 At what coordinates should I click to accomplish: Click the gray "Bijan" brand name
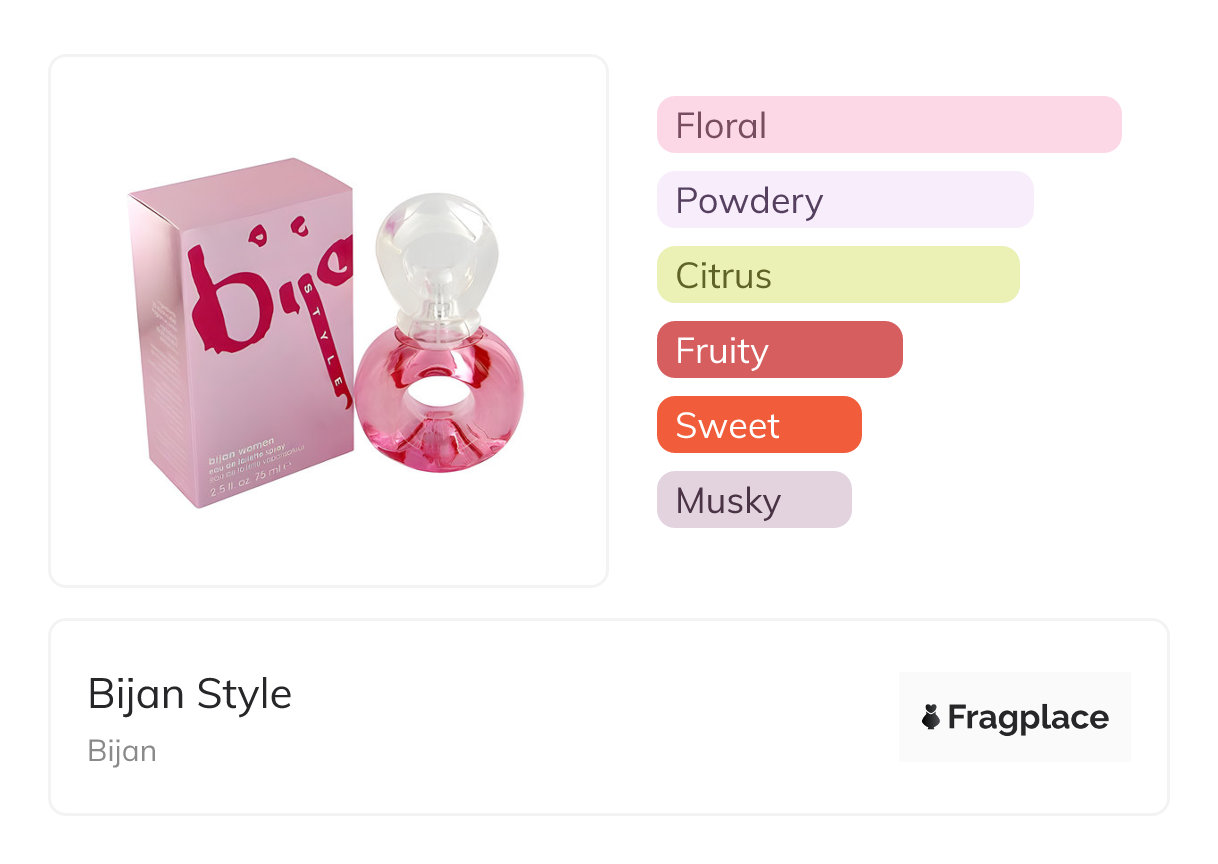[122, 750]
